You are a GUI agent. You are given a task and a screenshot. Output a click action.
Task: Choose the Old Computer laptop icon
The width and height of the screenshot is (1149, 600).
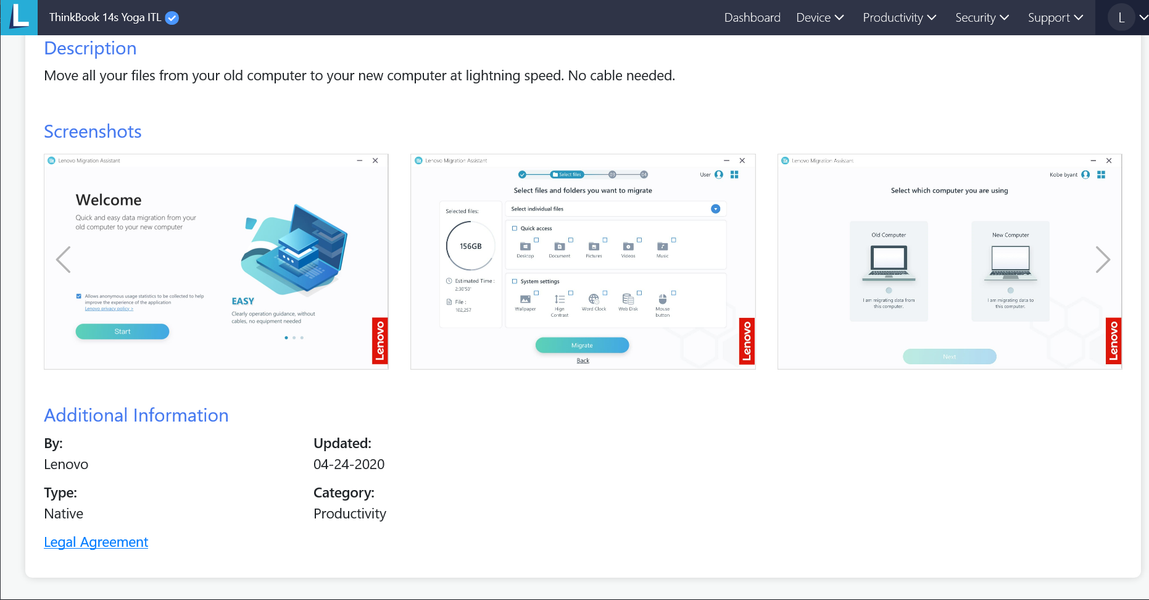(889, 263)
